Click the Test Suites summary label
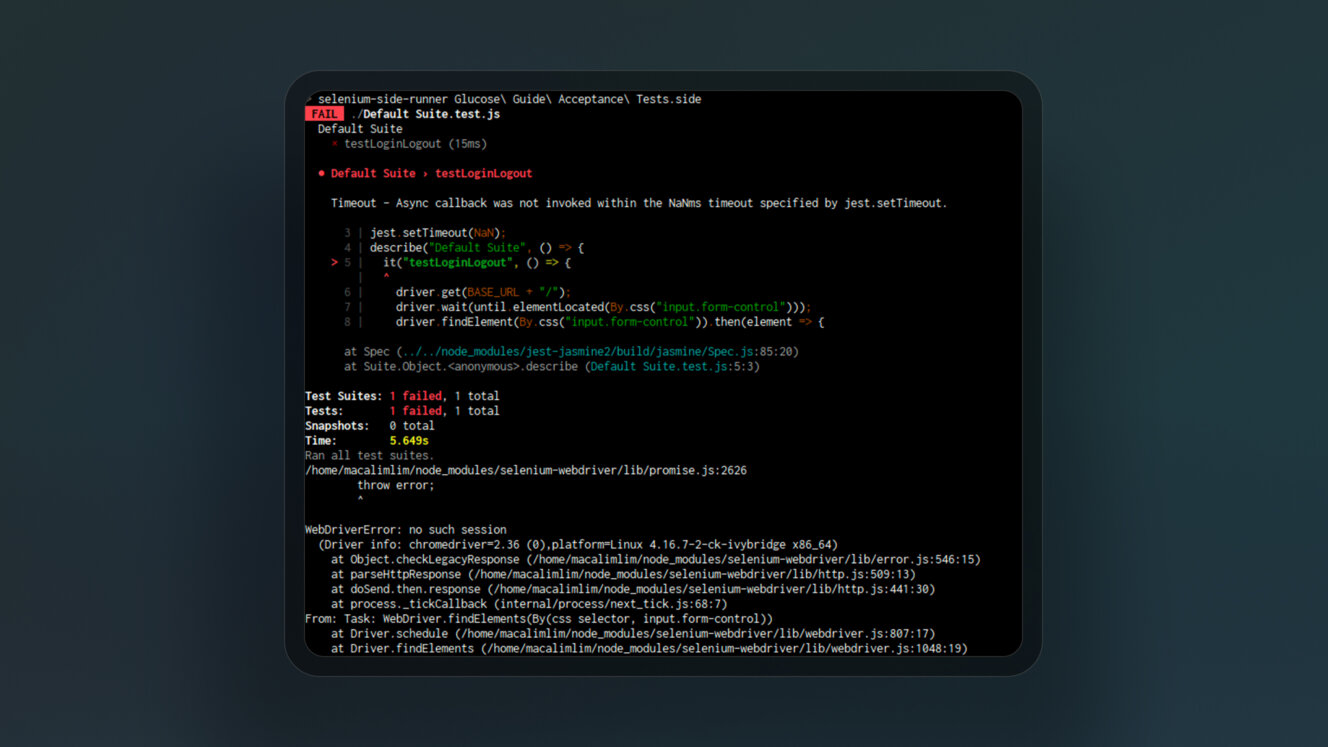1328x747 pixels. [x=343, y=396]
